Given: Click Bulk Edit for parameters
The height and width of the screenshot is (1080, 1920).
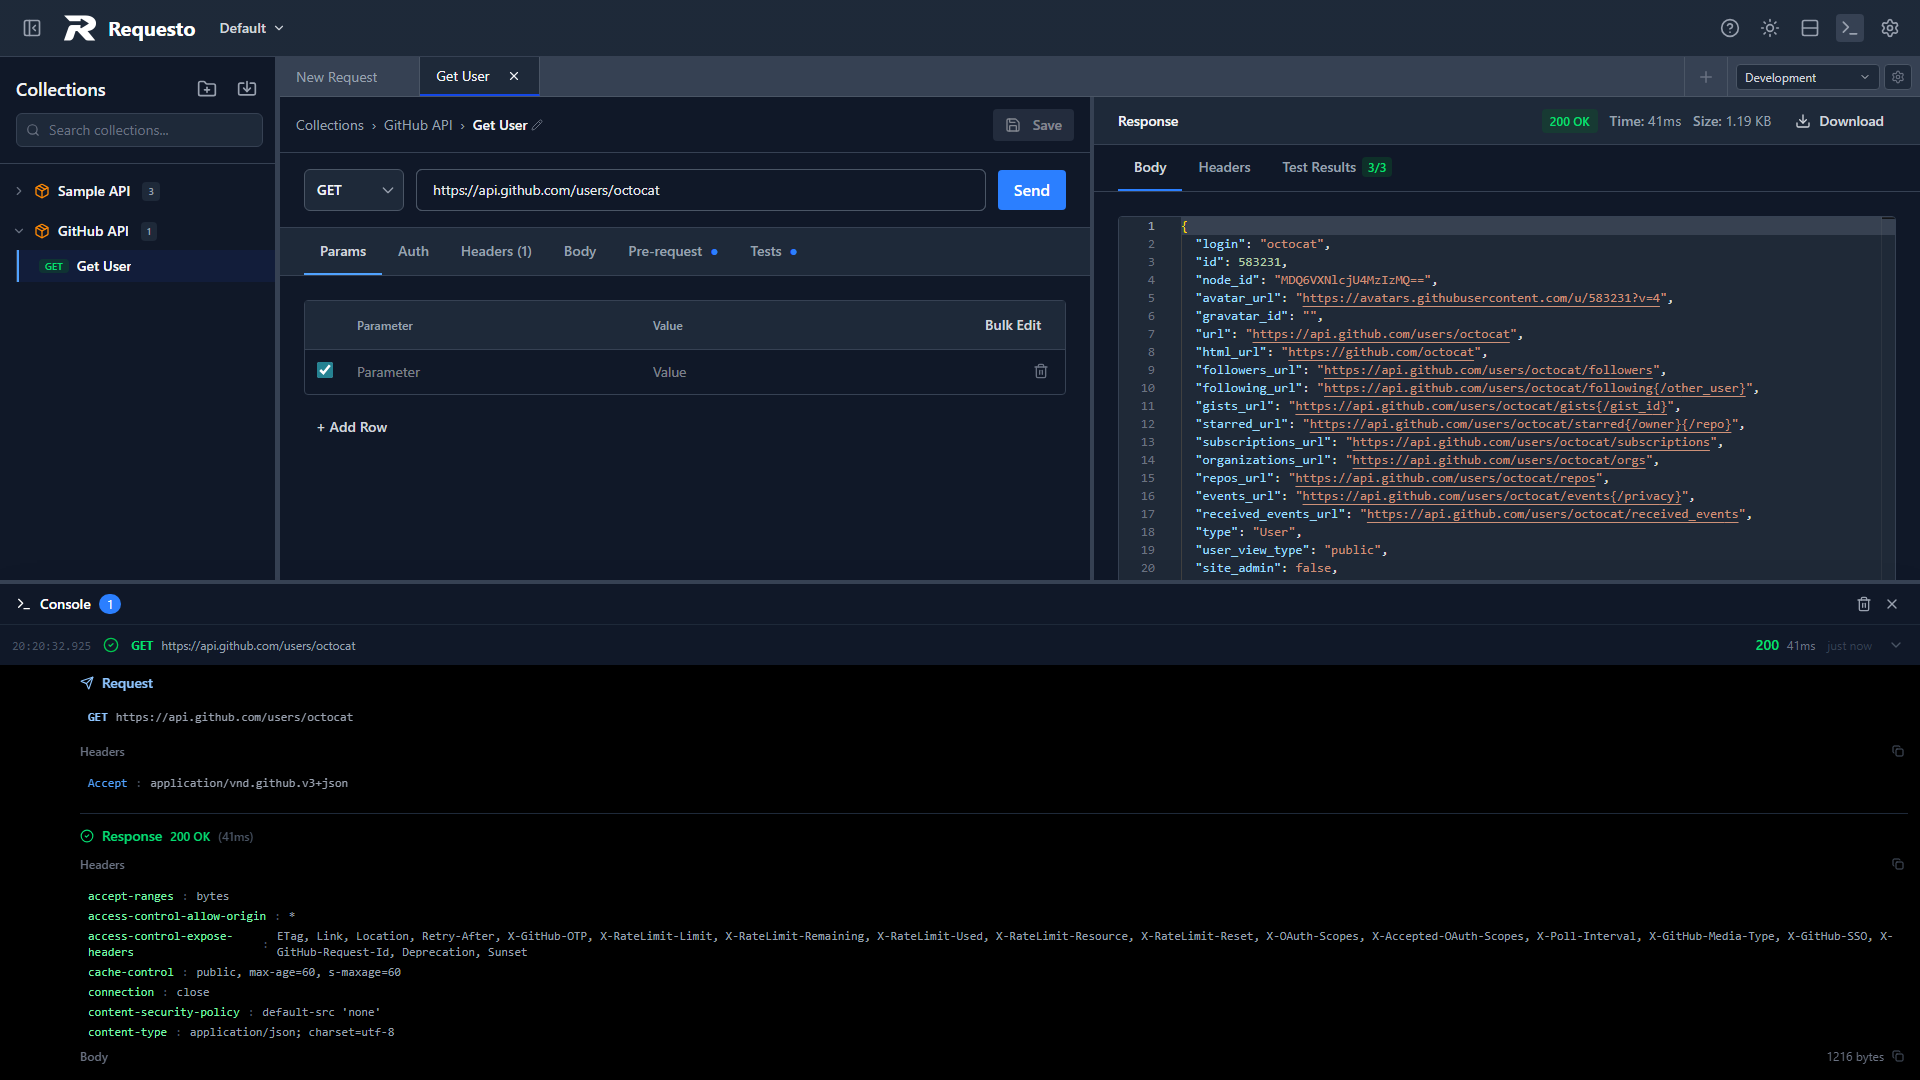Looking at the screenshot, I should click(x=1012, y=325).
